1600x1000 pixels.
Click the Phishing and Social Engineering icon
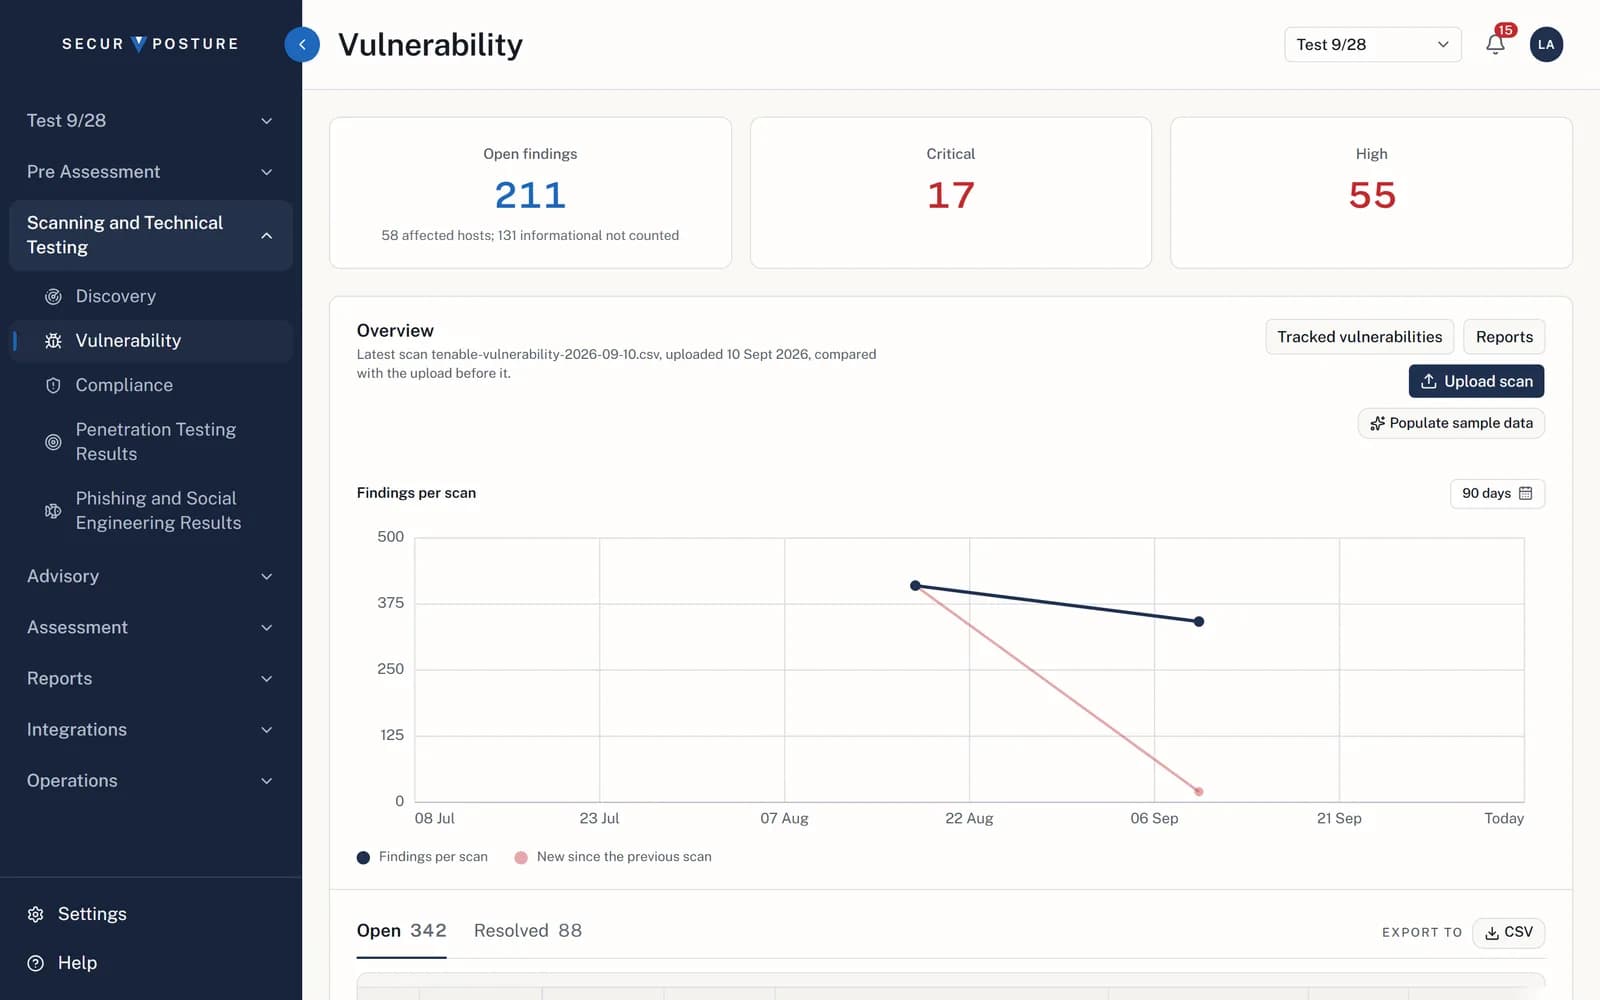pyautogui.click(x=54, y=511)
